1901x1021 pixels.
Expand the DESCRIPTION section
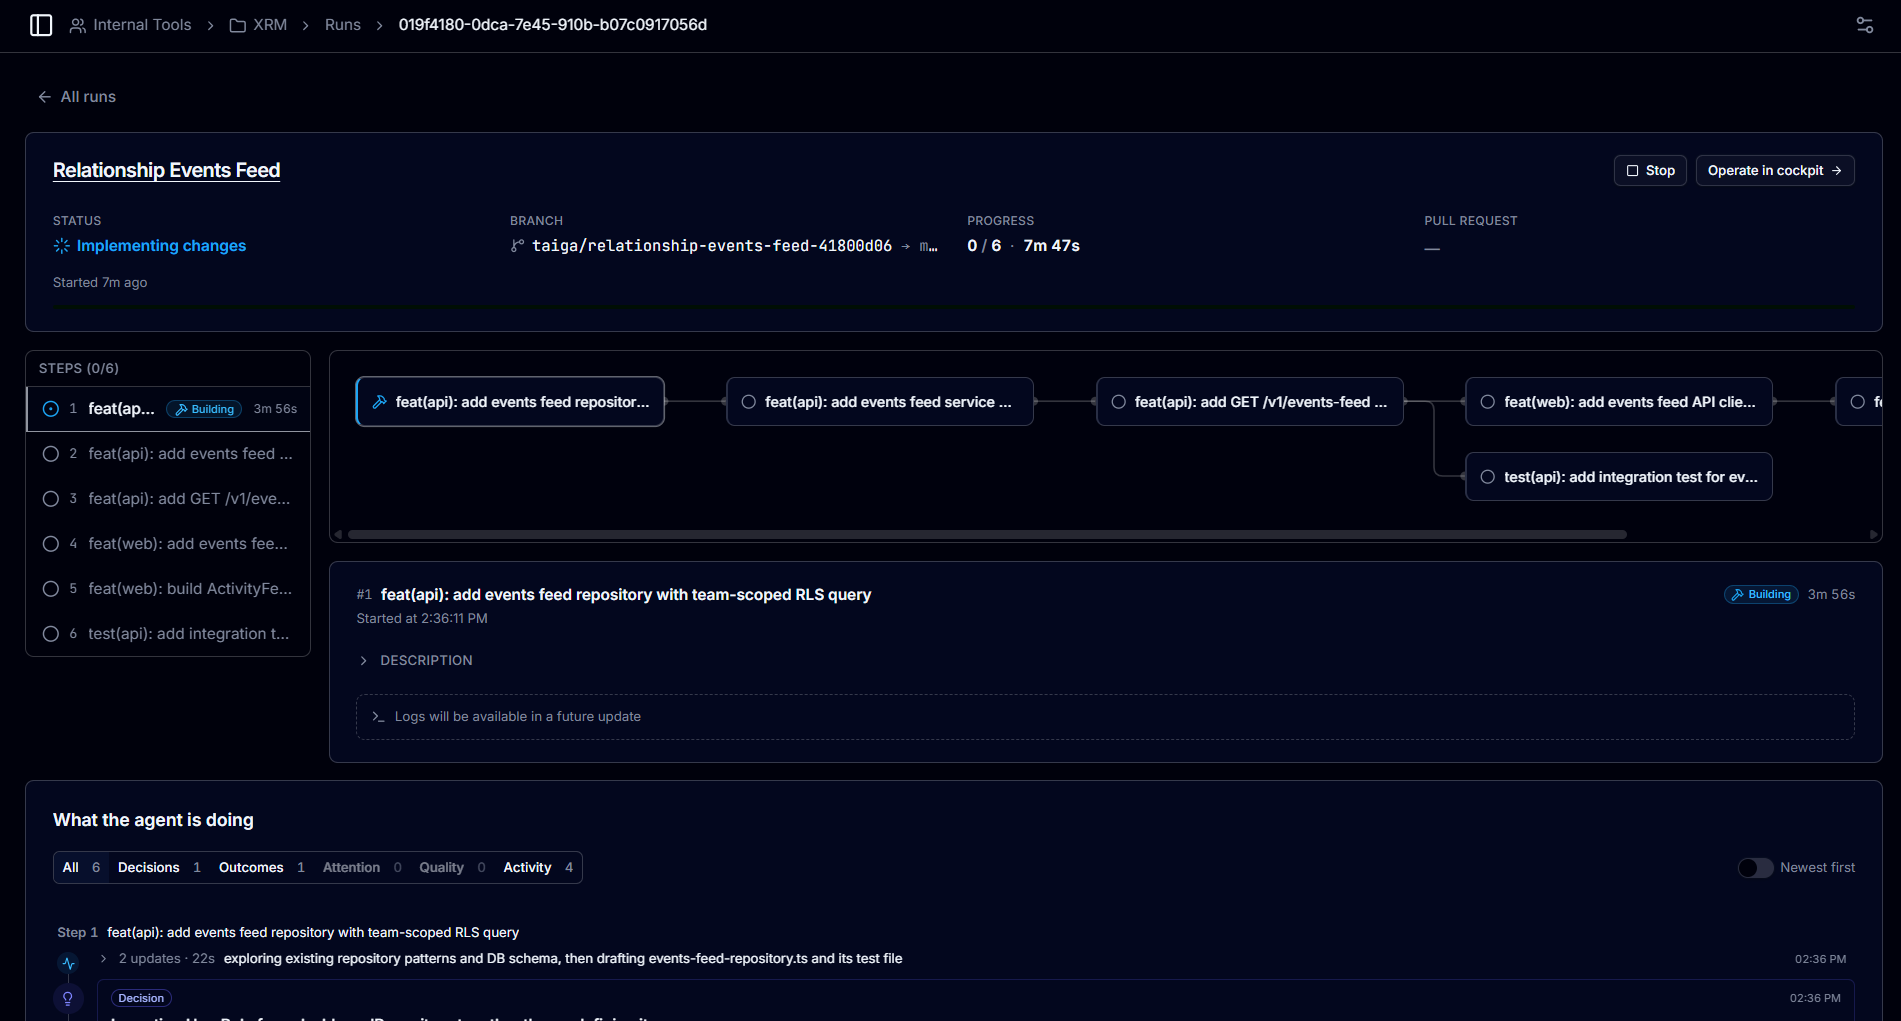[x=415, y=661]
